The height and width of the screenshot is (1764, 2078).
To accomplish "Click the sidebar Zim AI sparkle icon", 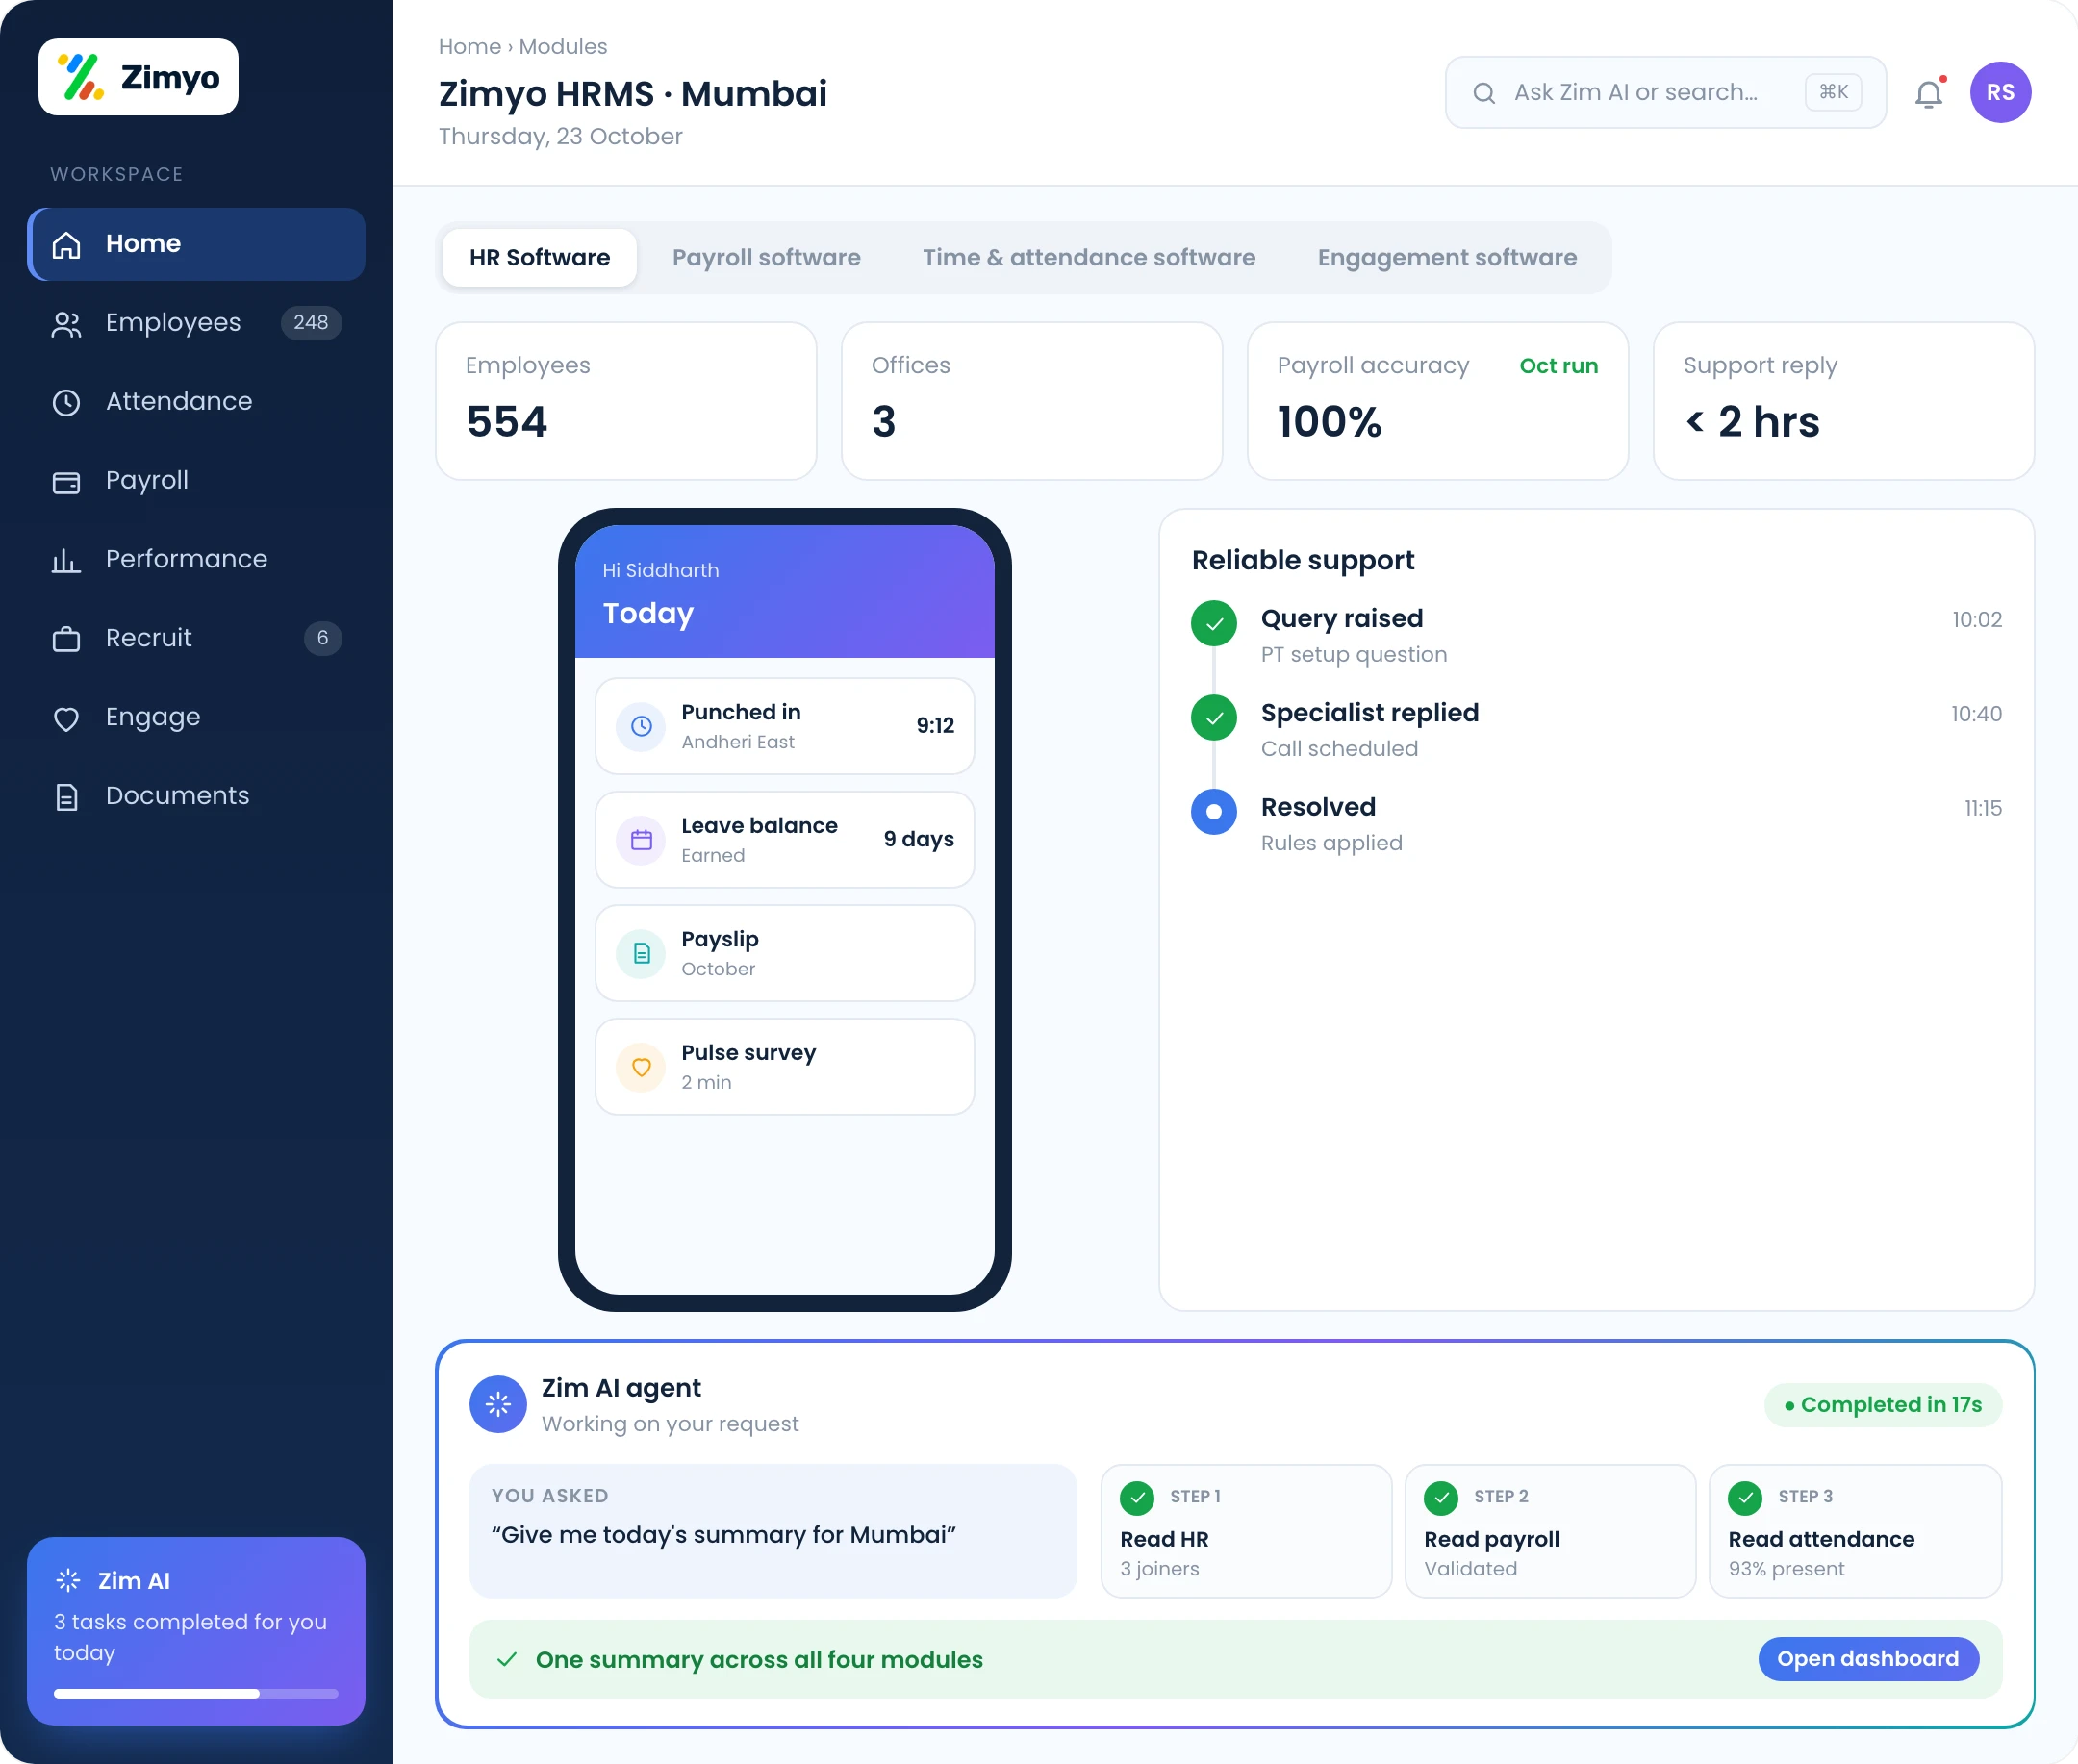I will coord(68,1580).
